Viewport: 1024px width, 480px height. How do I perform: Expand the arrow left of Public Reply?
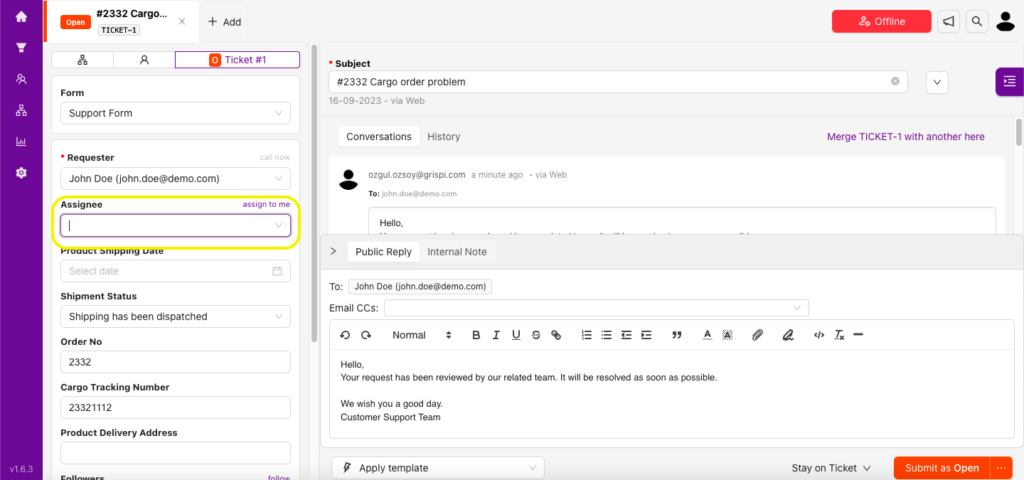click(333, 251)
